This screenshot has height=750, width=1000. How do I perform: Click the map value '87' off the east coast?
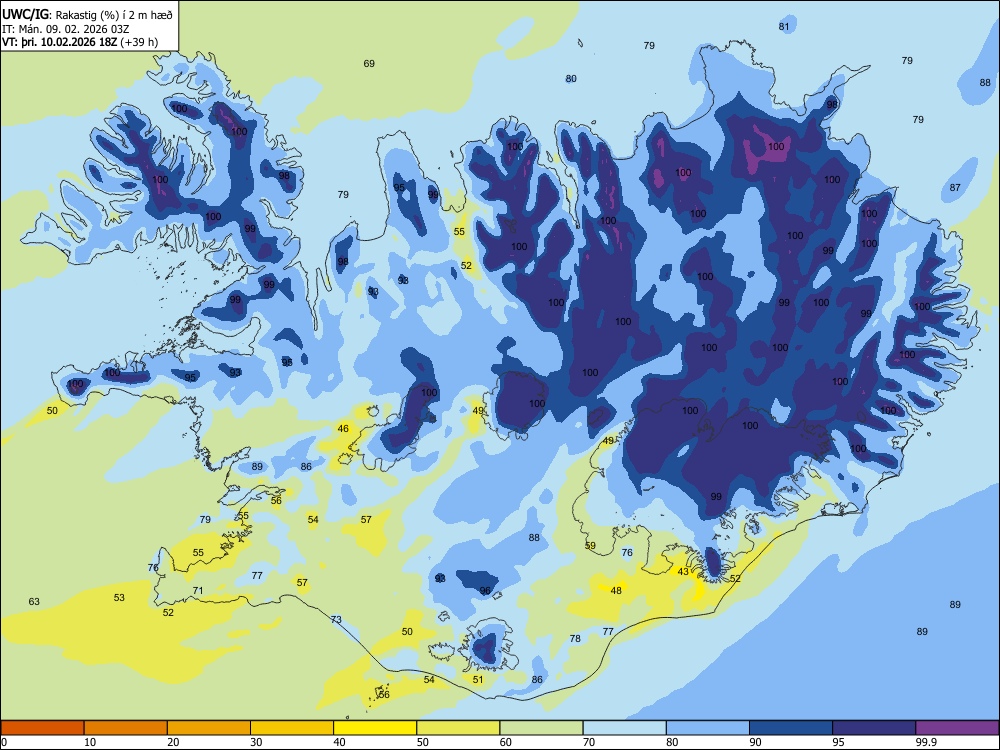955,188
